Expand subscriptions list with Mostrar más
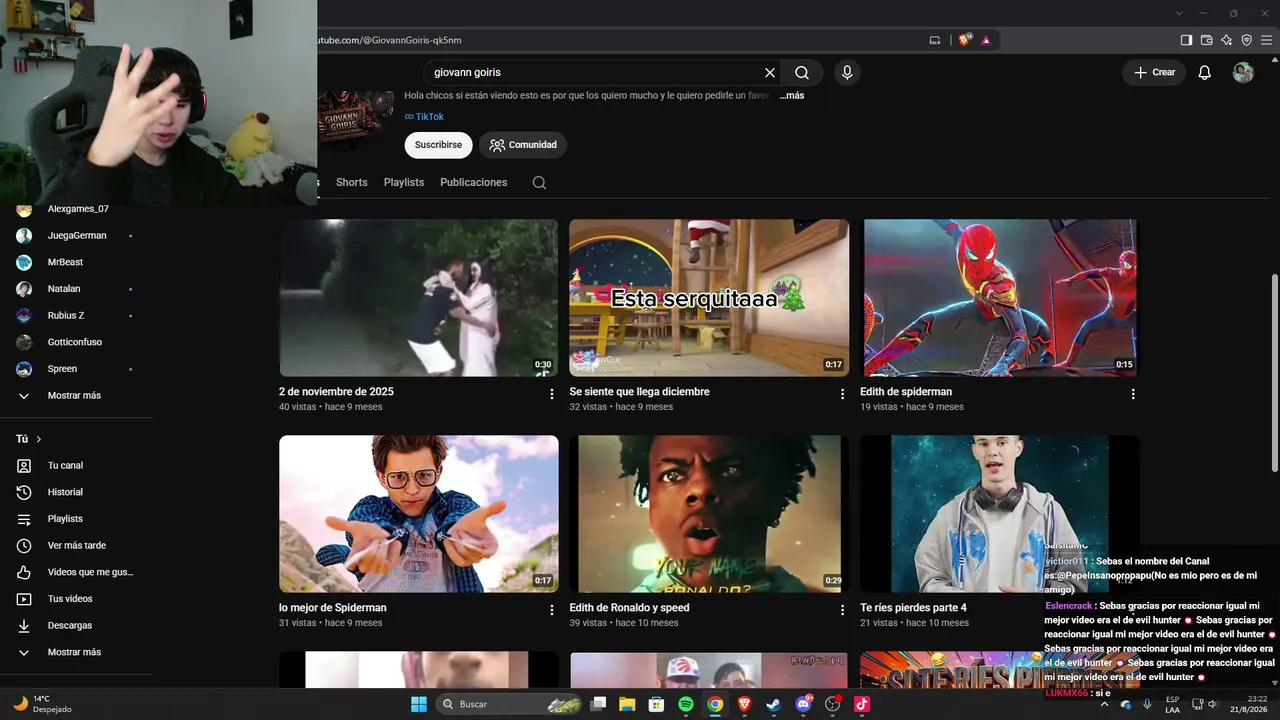The height and width of the screenshot is (720, 1280). [x=76, y=396]
